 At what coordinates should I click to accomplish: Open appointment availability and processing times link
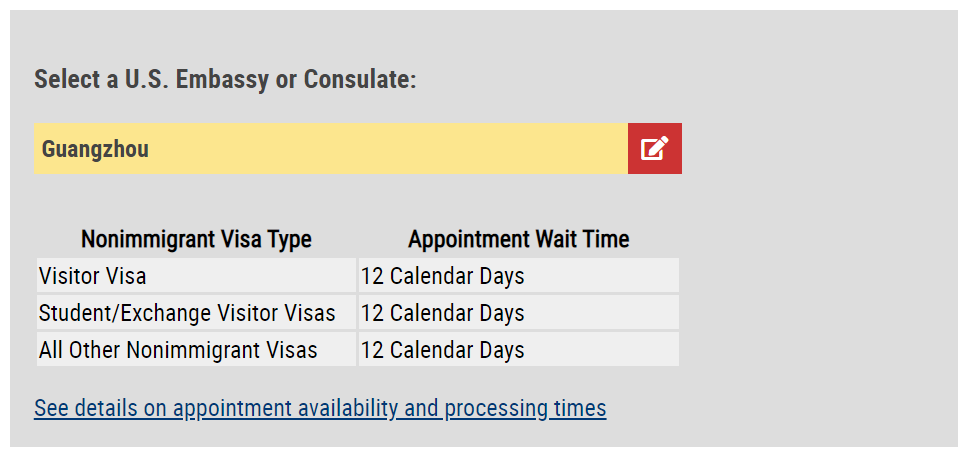click(320, 408)
